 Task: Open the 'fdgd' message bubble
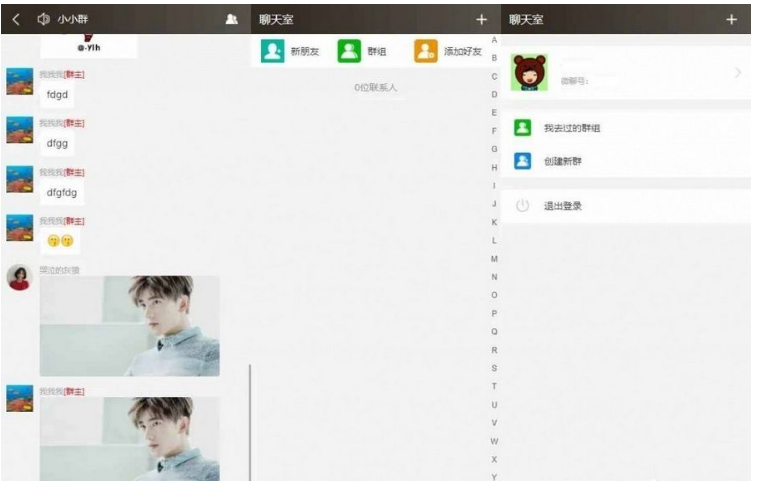(57, 95)
